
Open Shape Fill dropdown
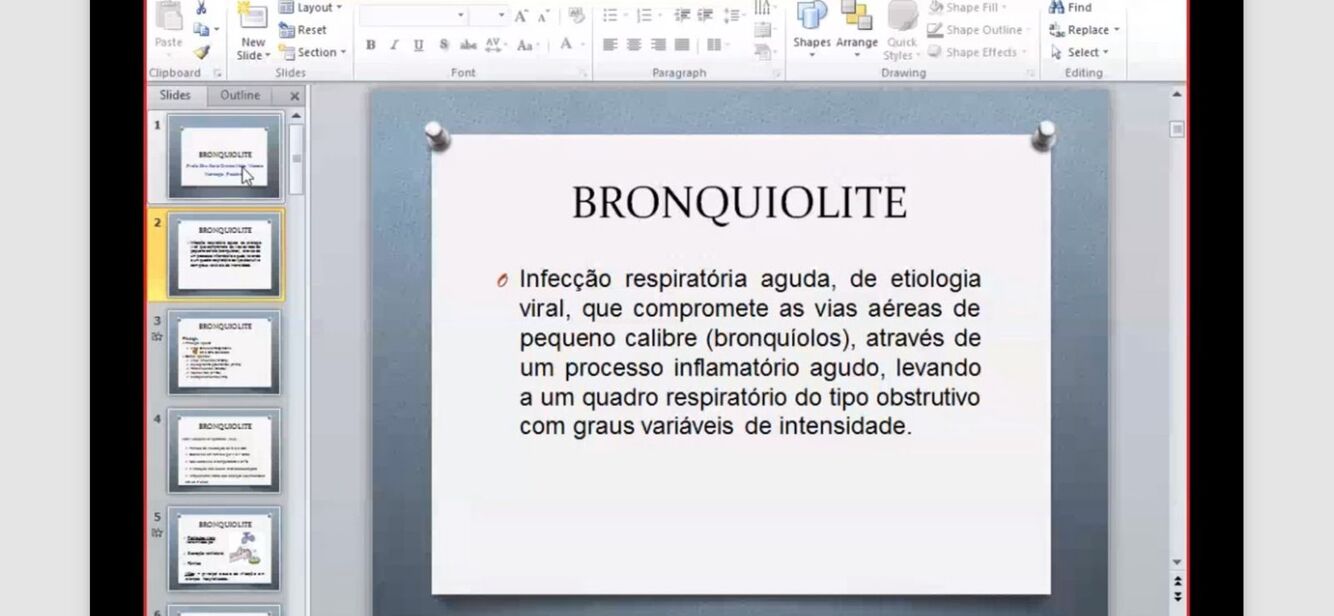pyautogui.click(x=968, y=7)
